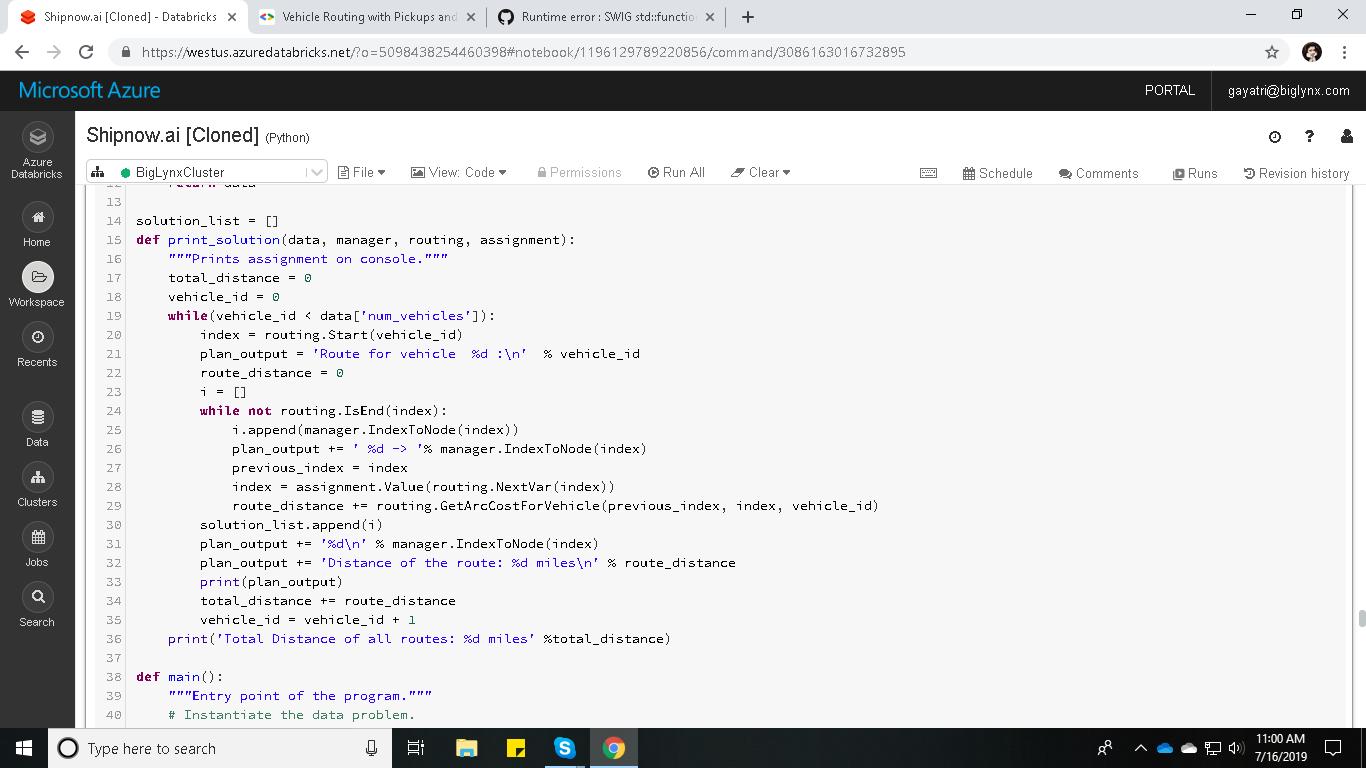The image size is (1366, 768).
Task: Open Recents in the sidebar
Action: (x=37, y=345)
